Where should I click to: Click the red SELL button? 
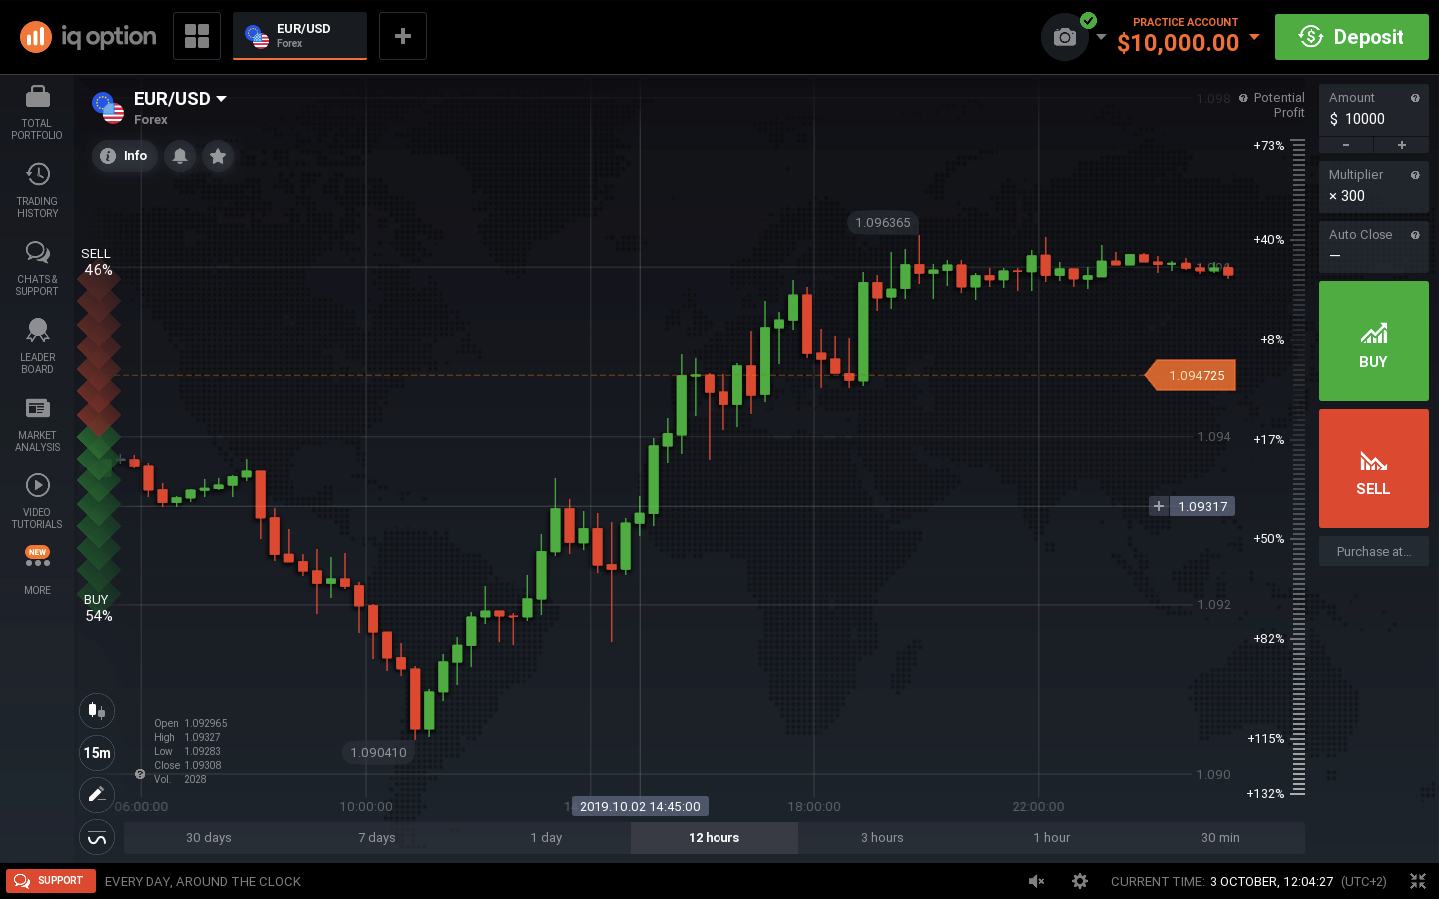(1374, 468)
